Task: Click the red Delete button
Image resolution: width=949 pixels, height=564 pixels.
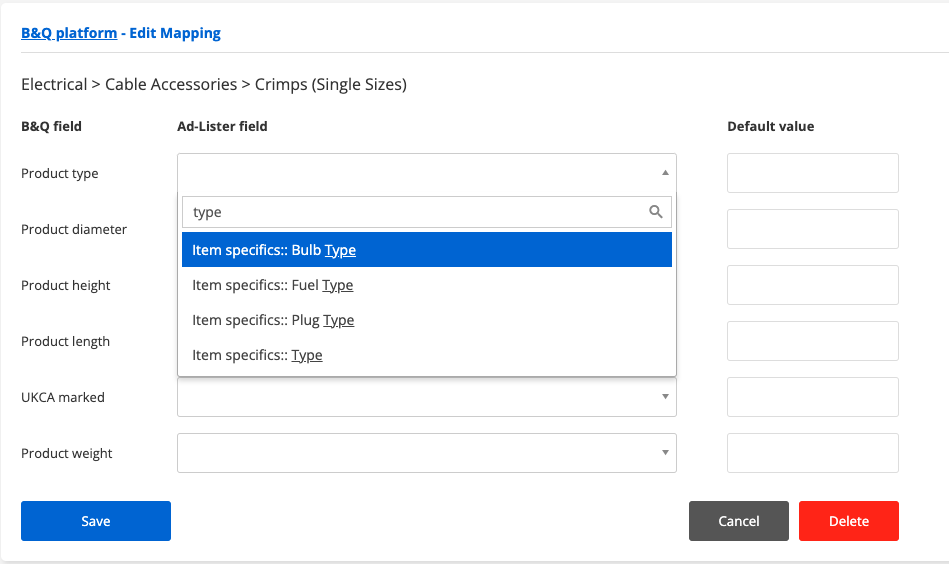Action: pyautogui.click(x=849, y=521)
